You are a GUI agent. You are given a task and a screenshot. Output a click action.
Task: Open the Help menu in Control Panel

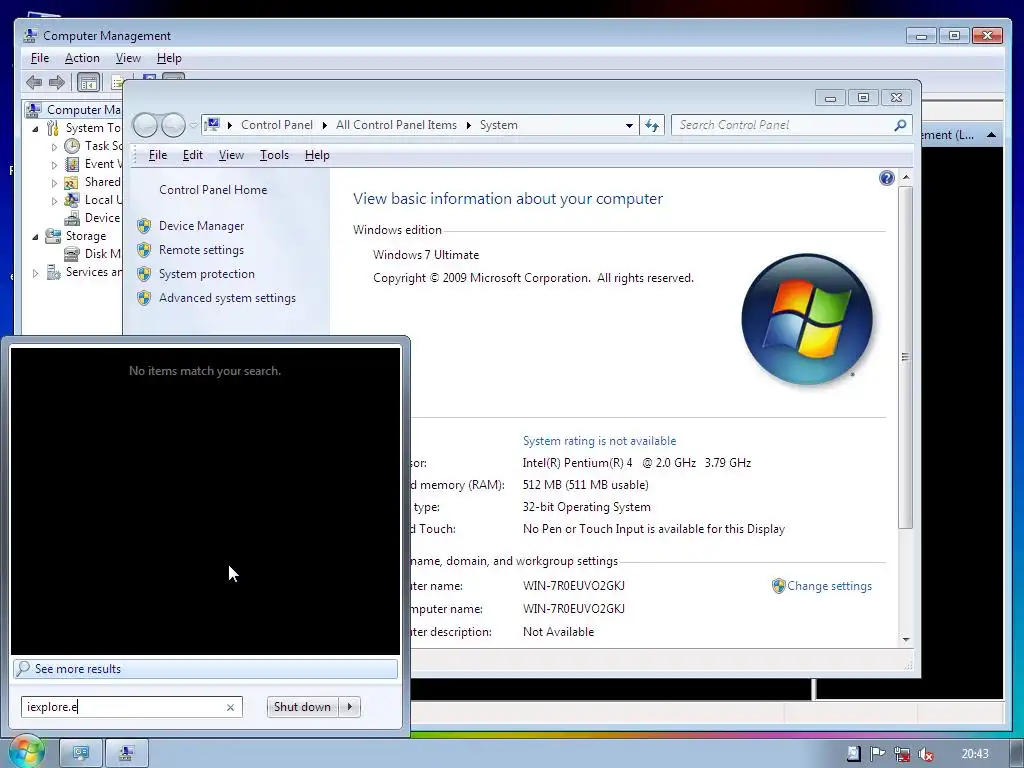(x=317, y=155)
